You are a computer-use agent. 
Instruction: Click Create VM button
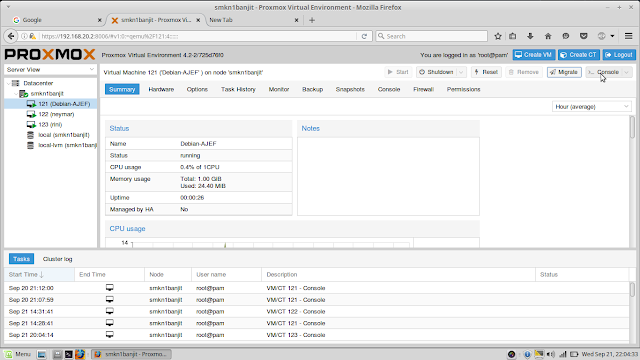(533, 55)
